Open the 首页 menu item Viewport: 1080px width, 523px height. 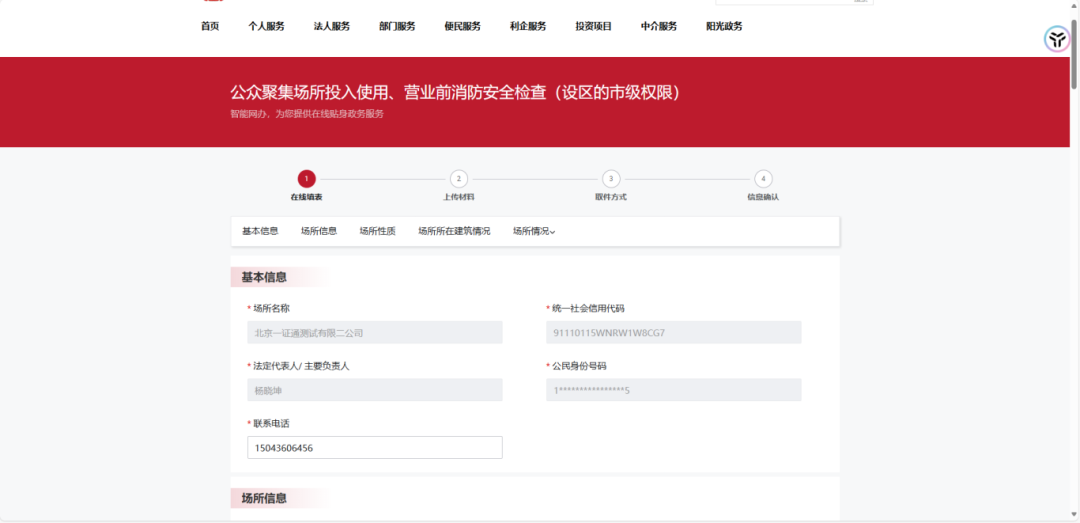(x=210, y=26)
